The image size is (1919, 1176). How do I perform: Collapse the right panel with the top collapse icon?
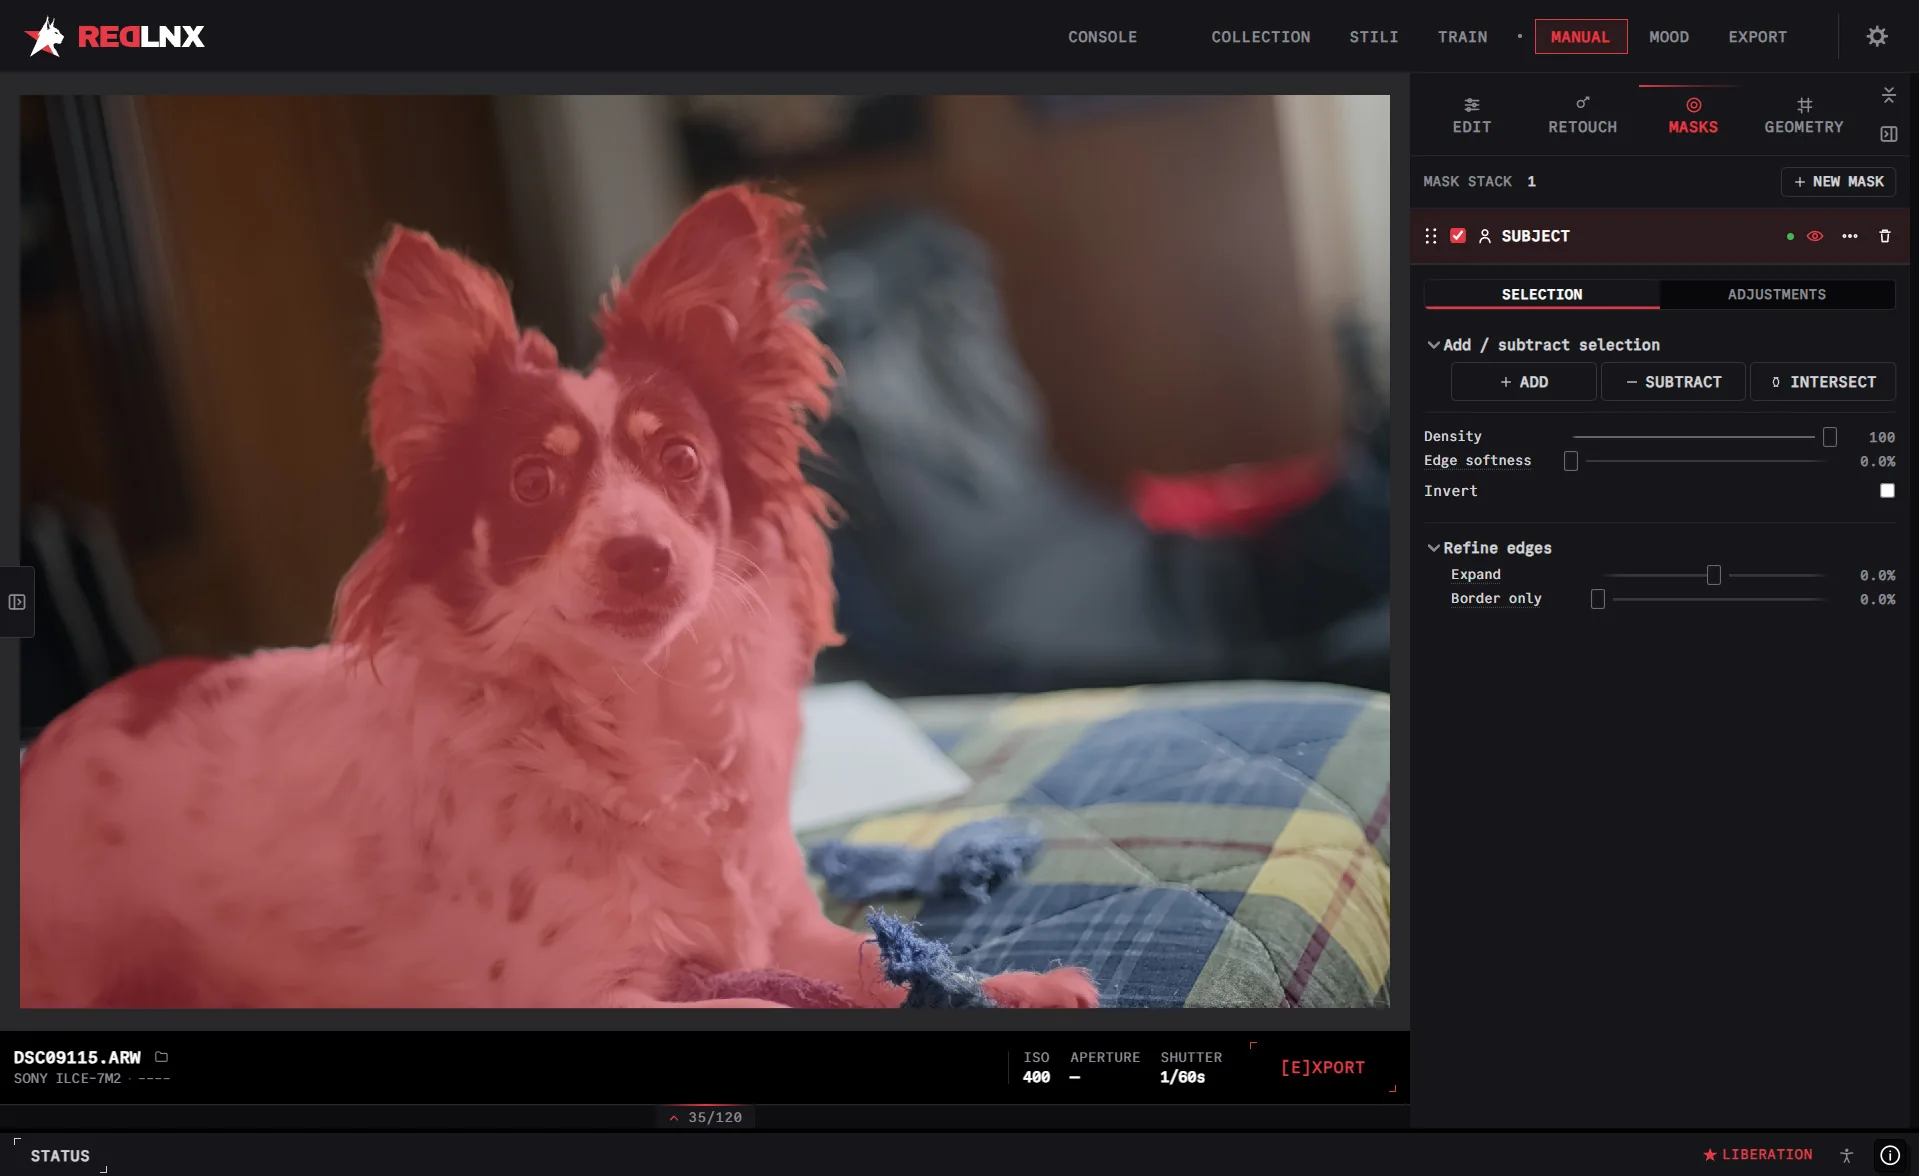point(1889,95)
